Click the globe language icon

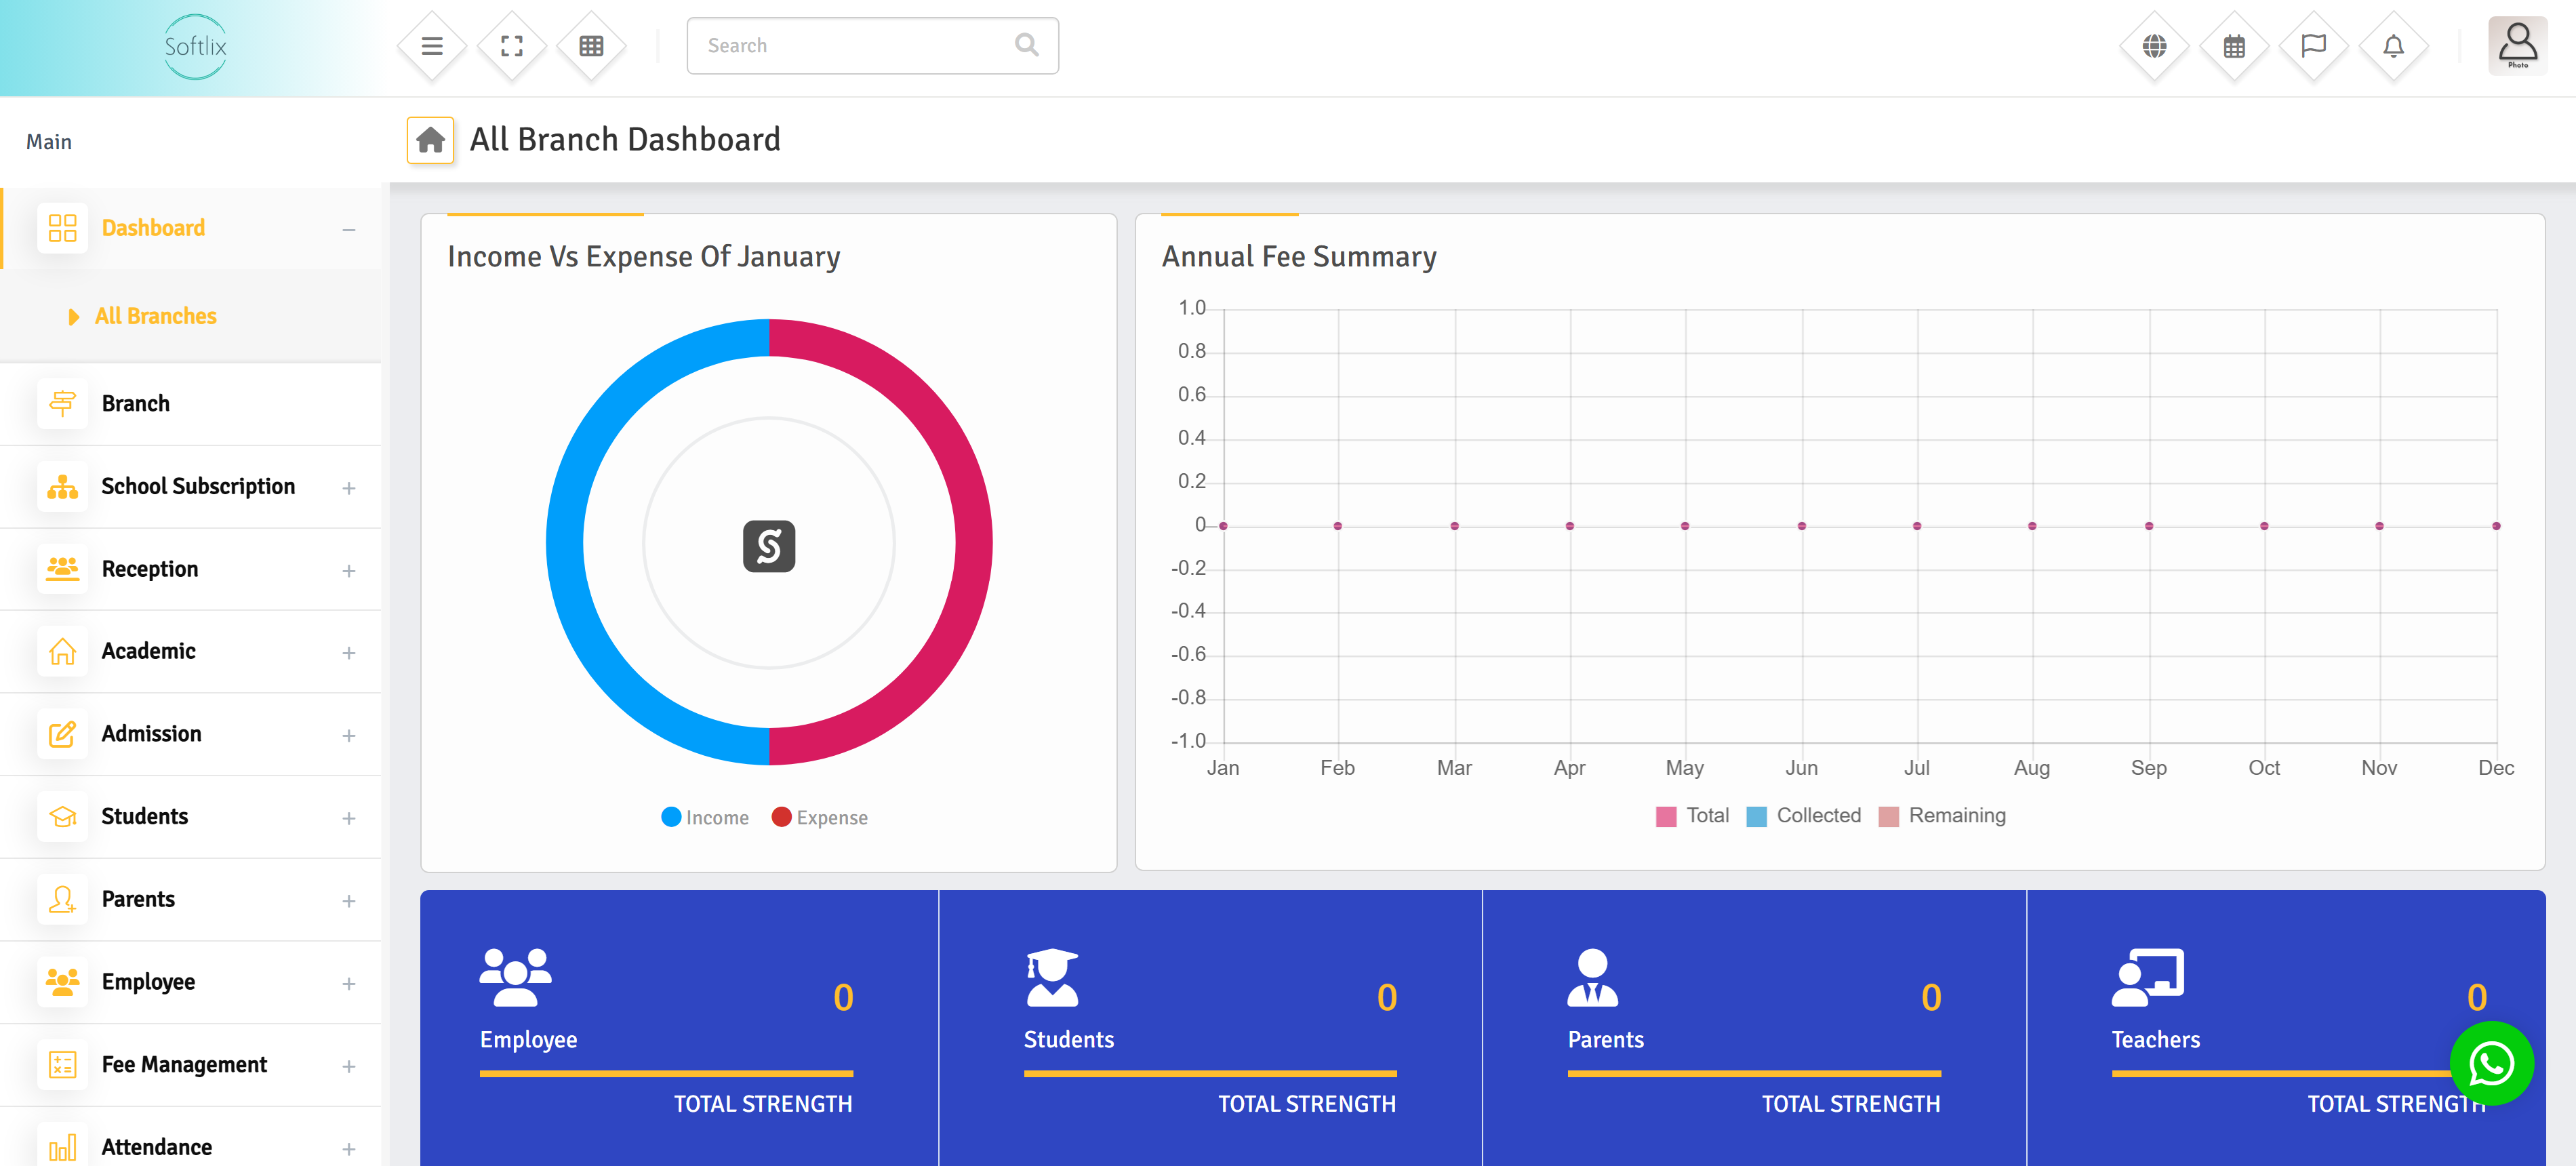pos(2154,46)
